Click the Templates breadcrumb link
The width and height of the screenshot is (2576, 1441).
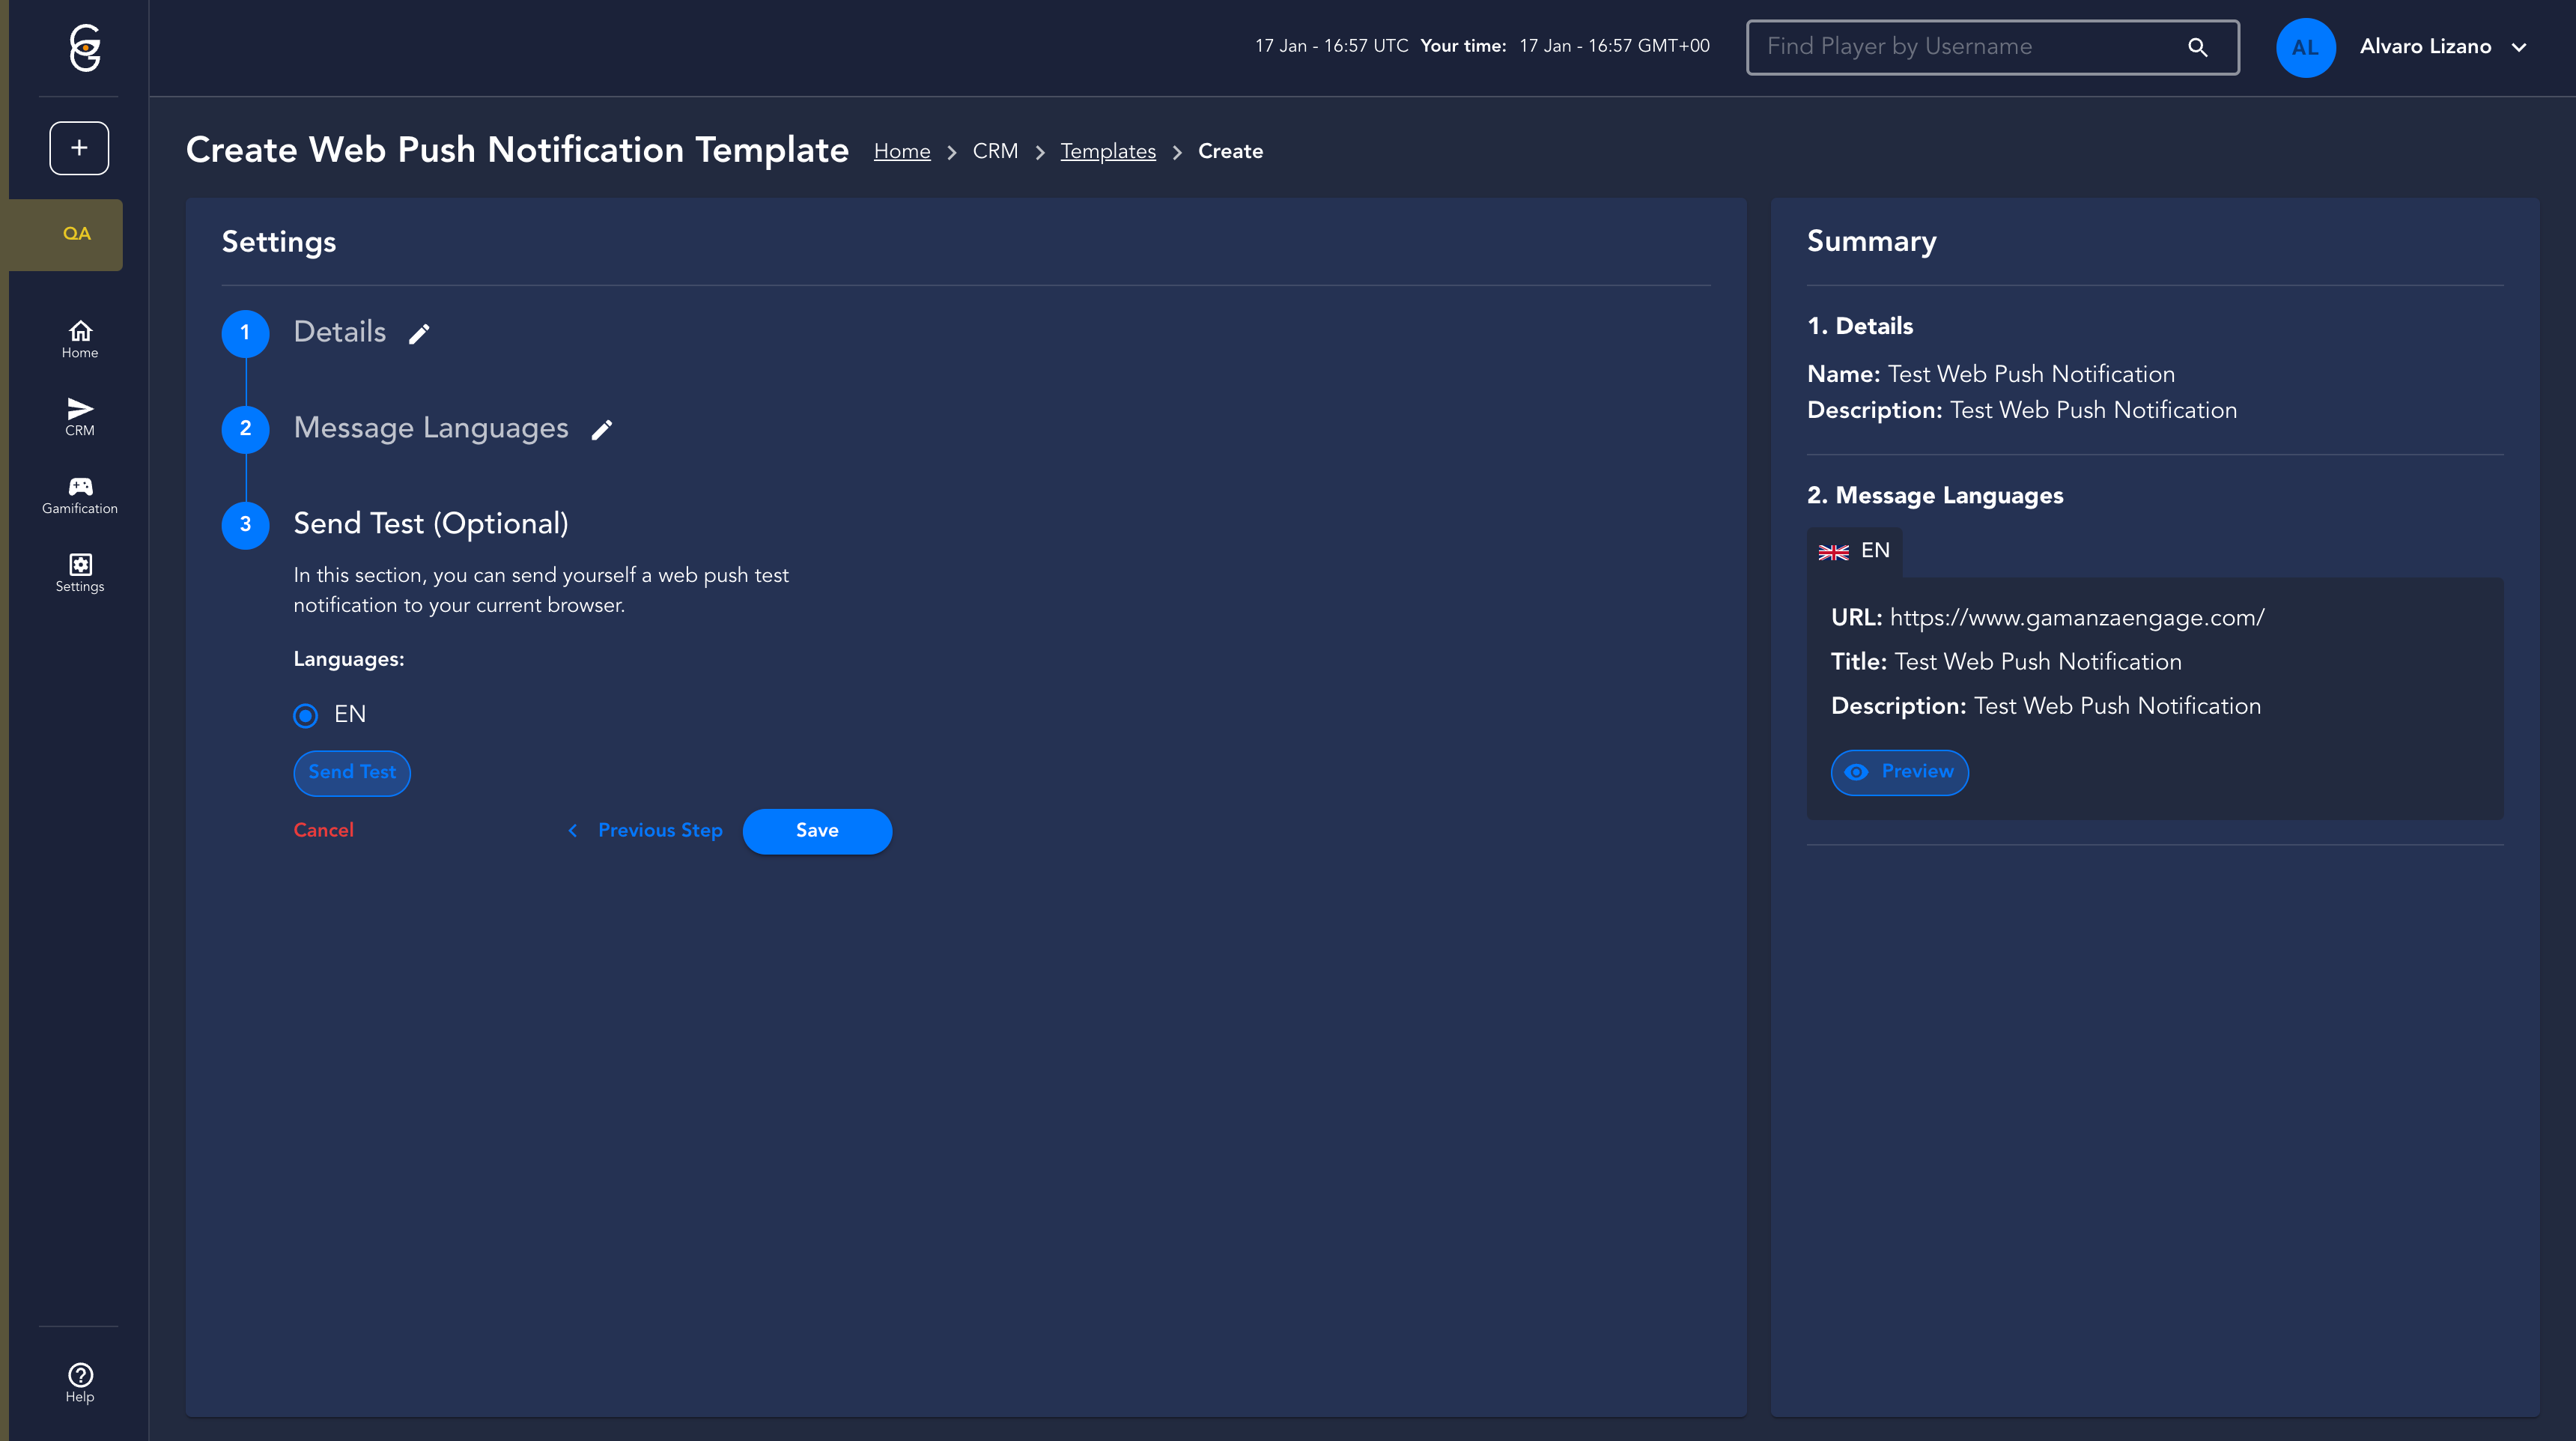pyautogui.click(x=1107, y=152)
